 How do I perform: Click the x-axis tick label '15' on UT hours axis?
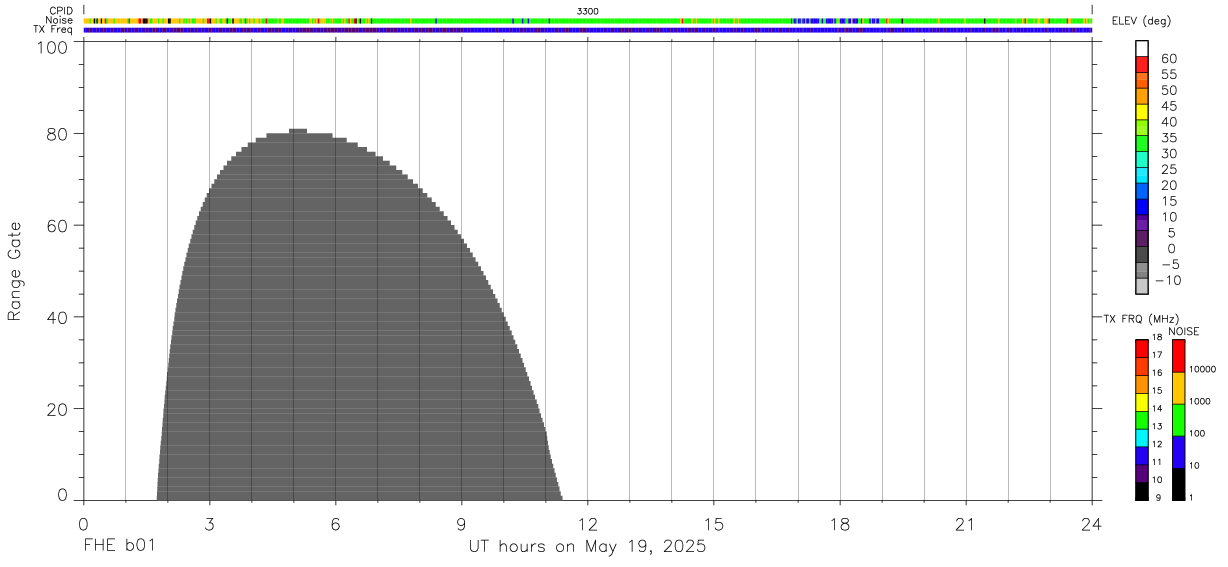pos(713,524)
